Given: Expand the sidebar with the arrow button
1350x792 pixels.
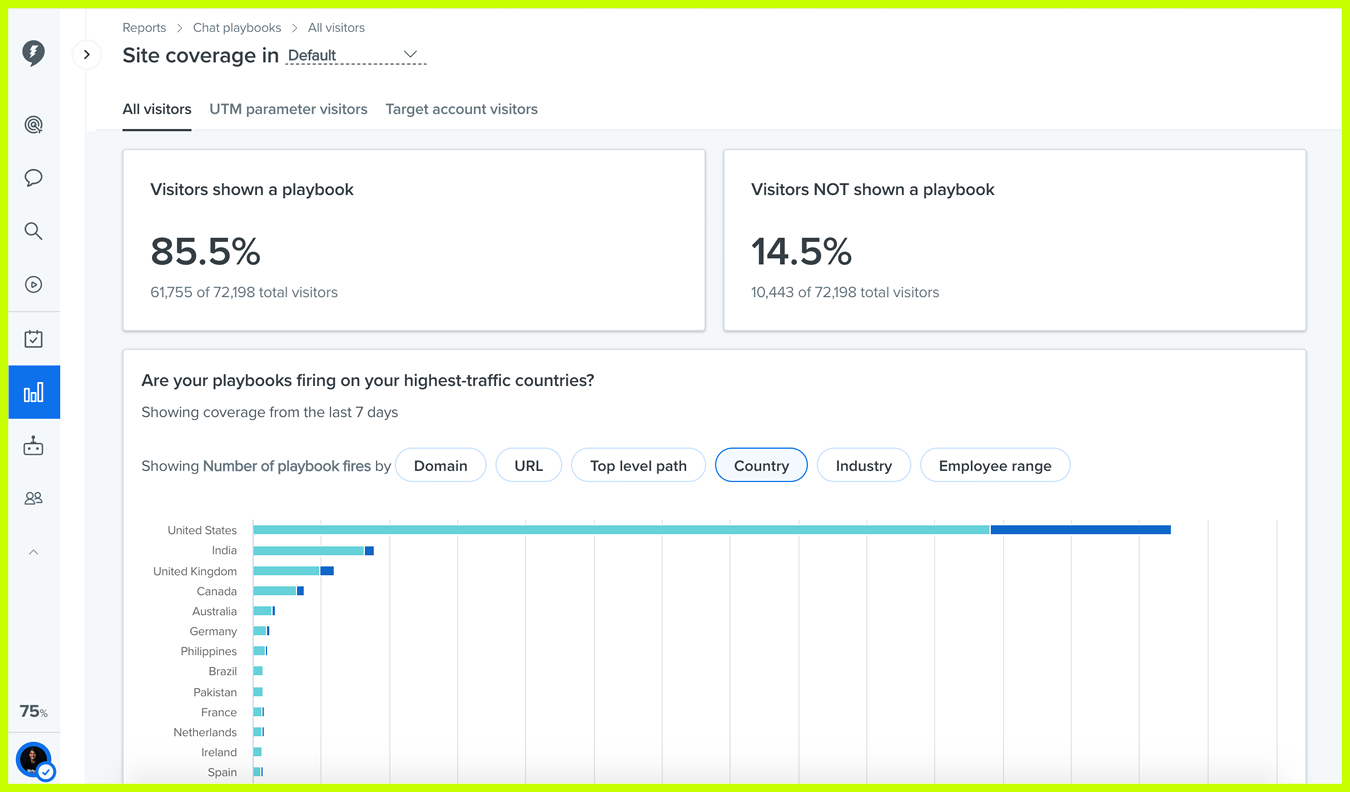Looking at the screenshot, I should click(x=87, y=55).
